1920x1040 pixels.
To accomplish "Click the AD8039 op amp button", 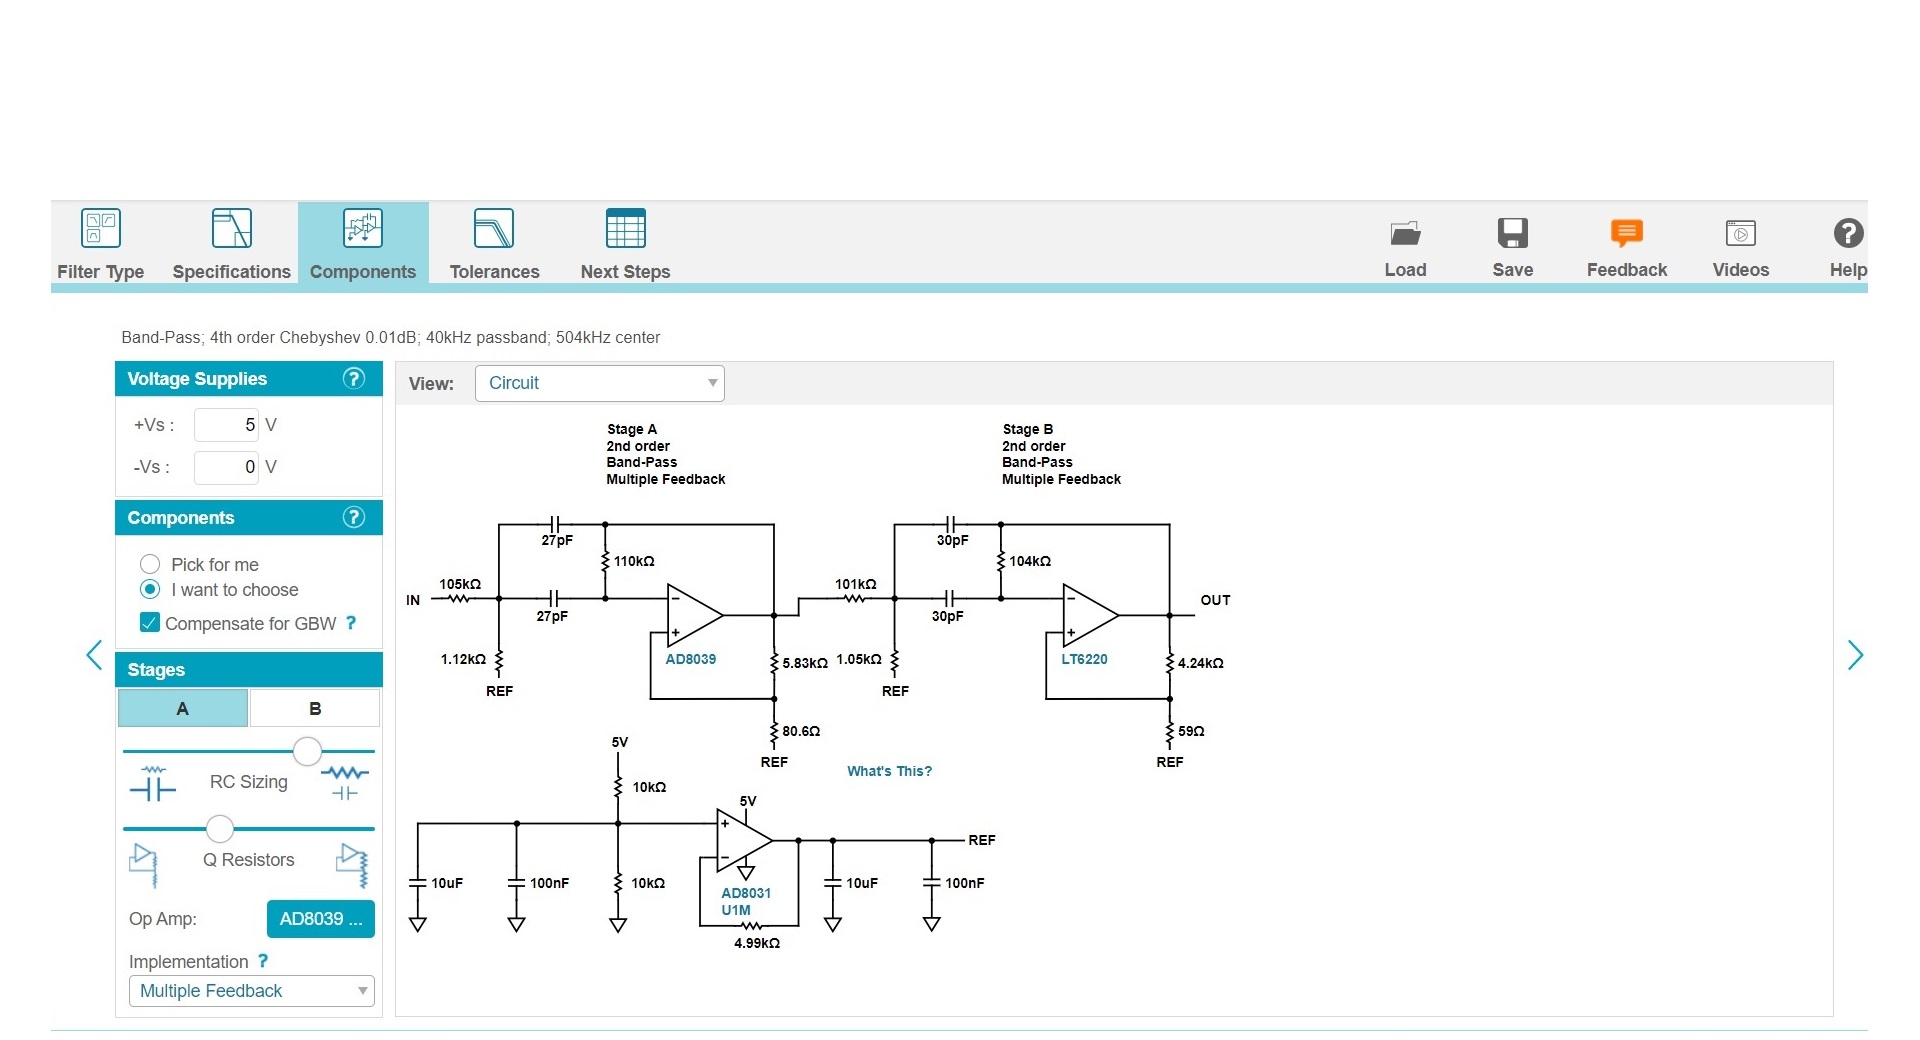I will [320, 919].
